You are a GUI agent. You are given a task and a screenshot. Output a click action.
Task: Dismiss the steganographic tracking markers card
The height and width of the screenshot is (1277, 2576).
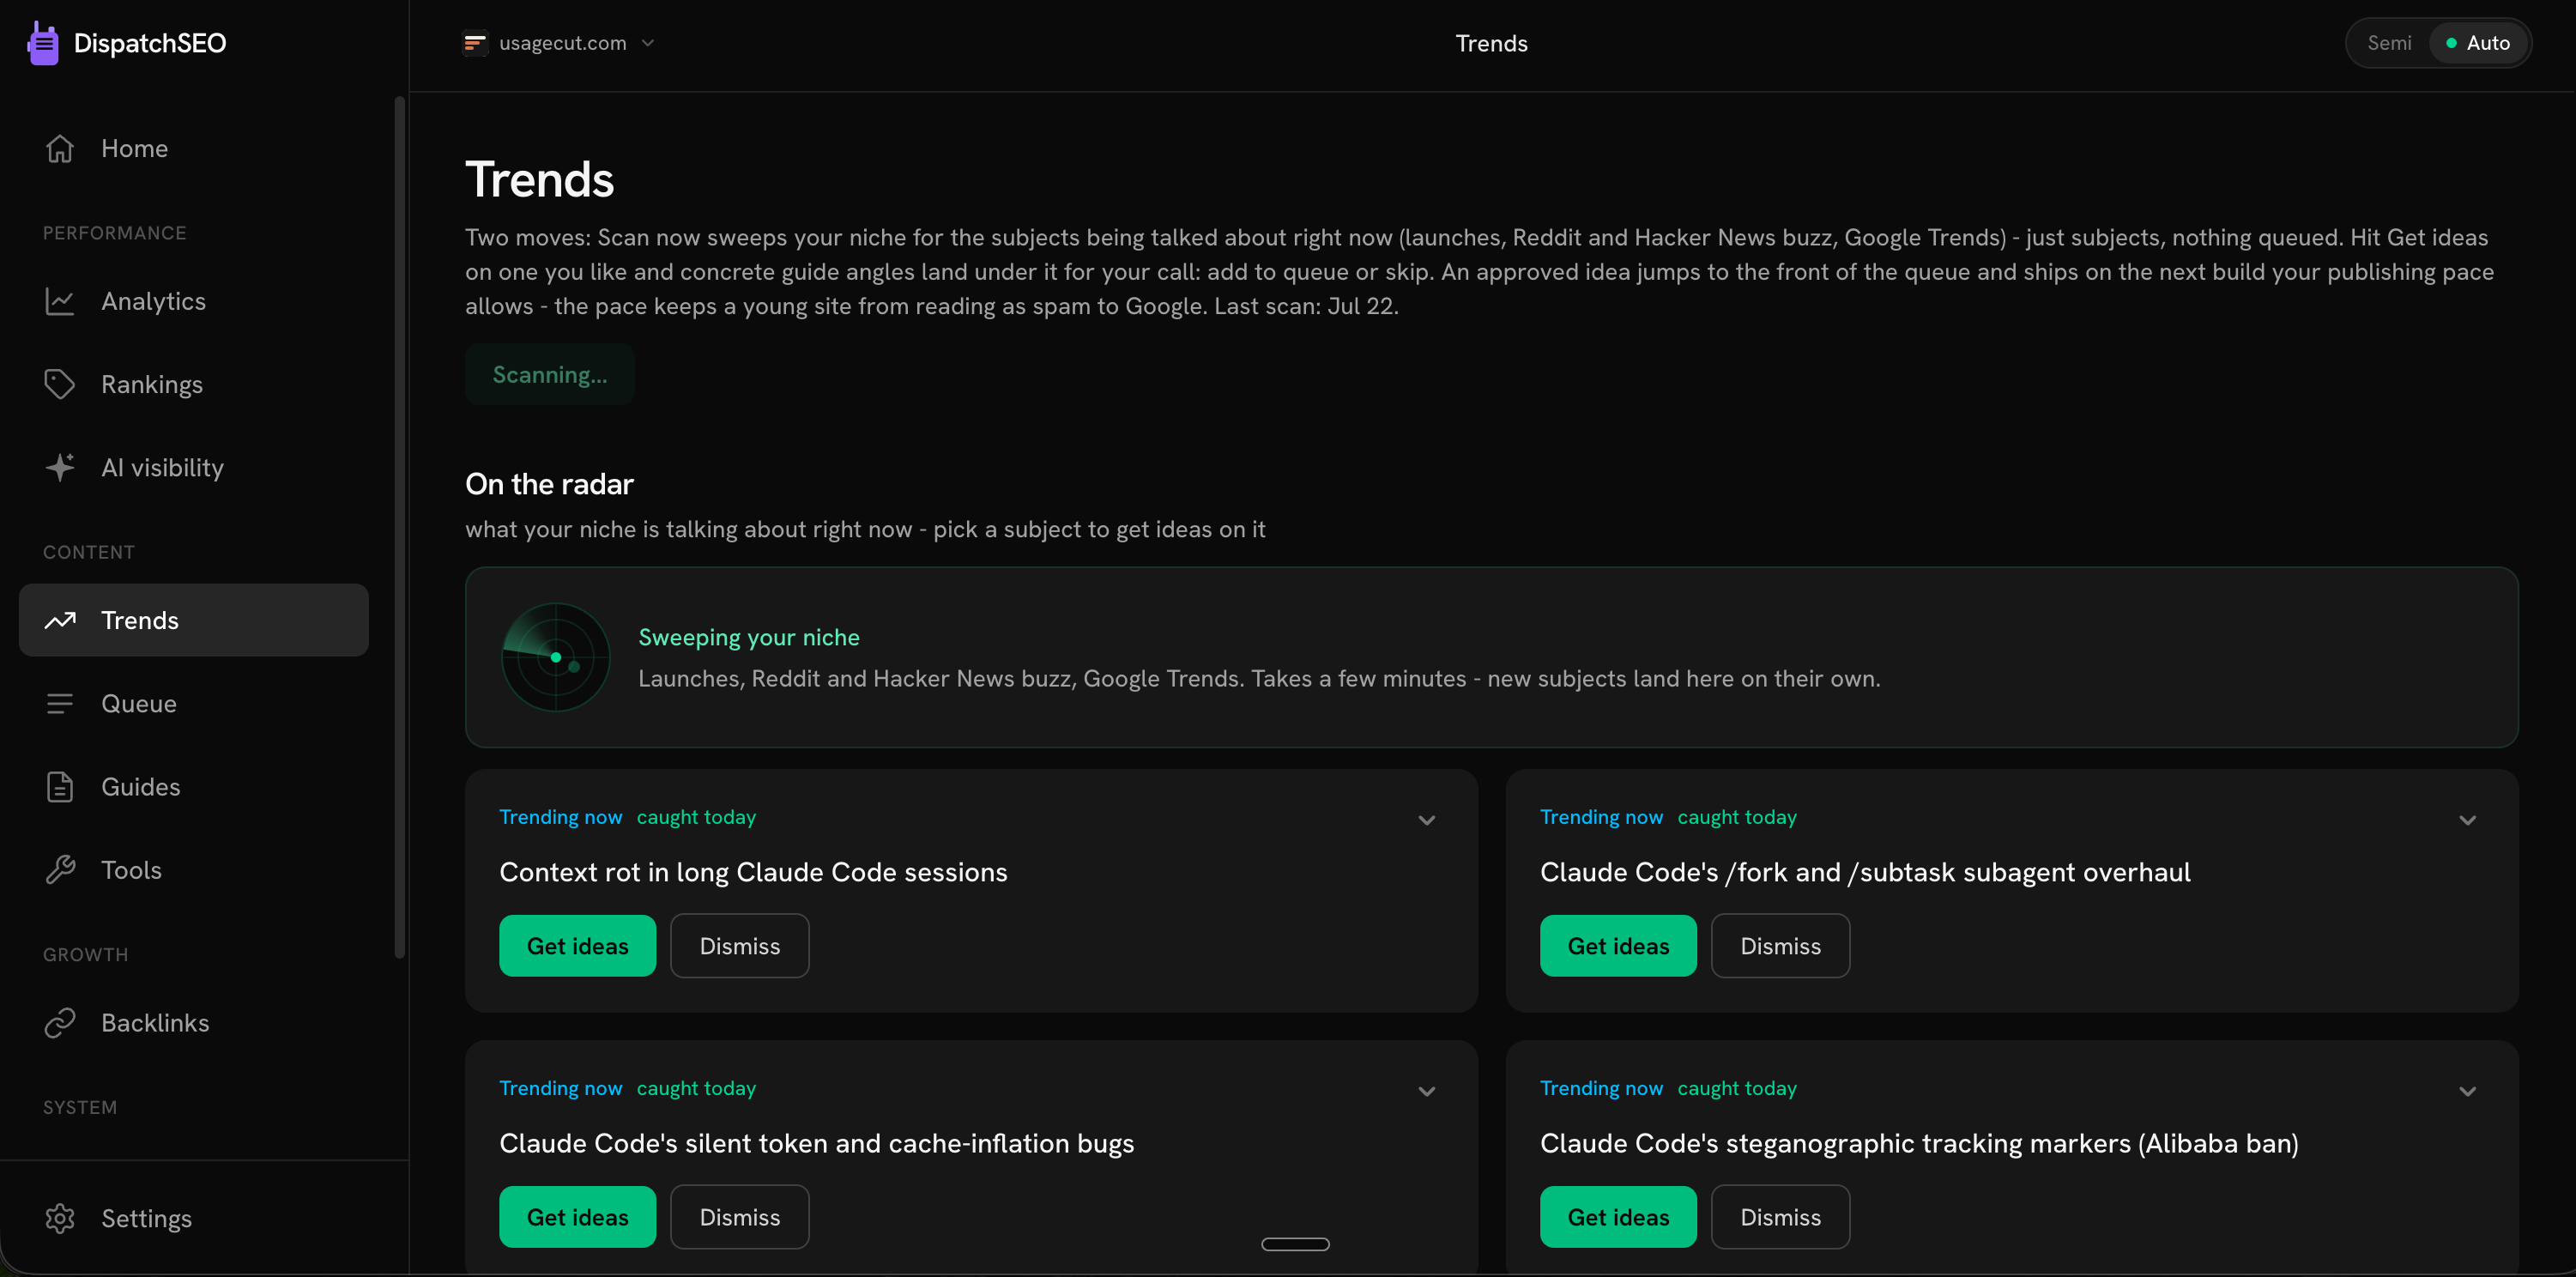tap(1780, 1216)
